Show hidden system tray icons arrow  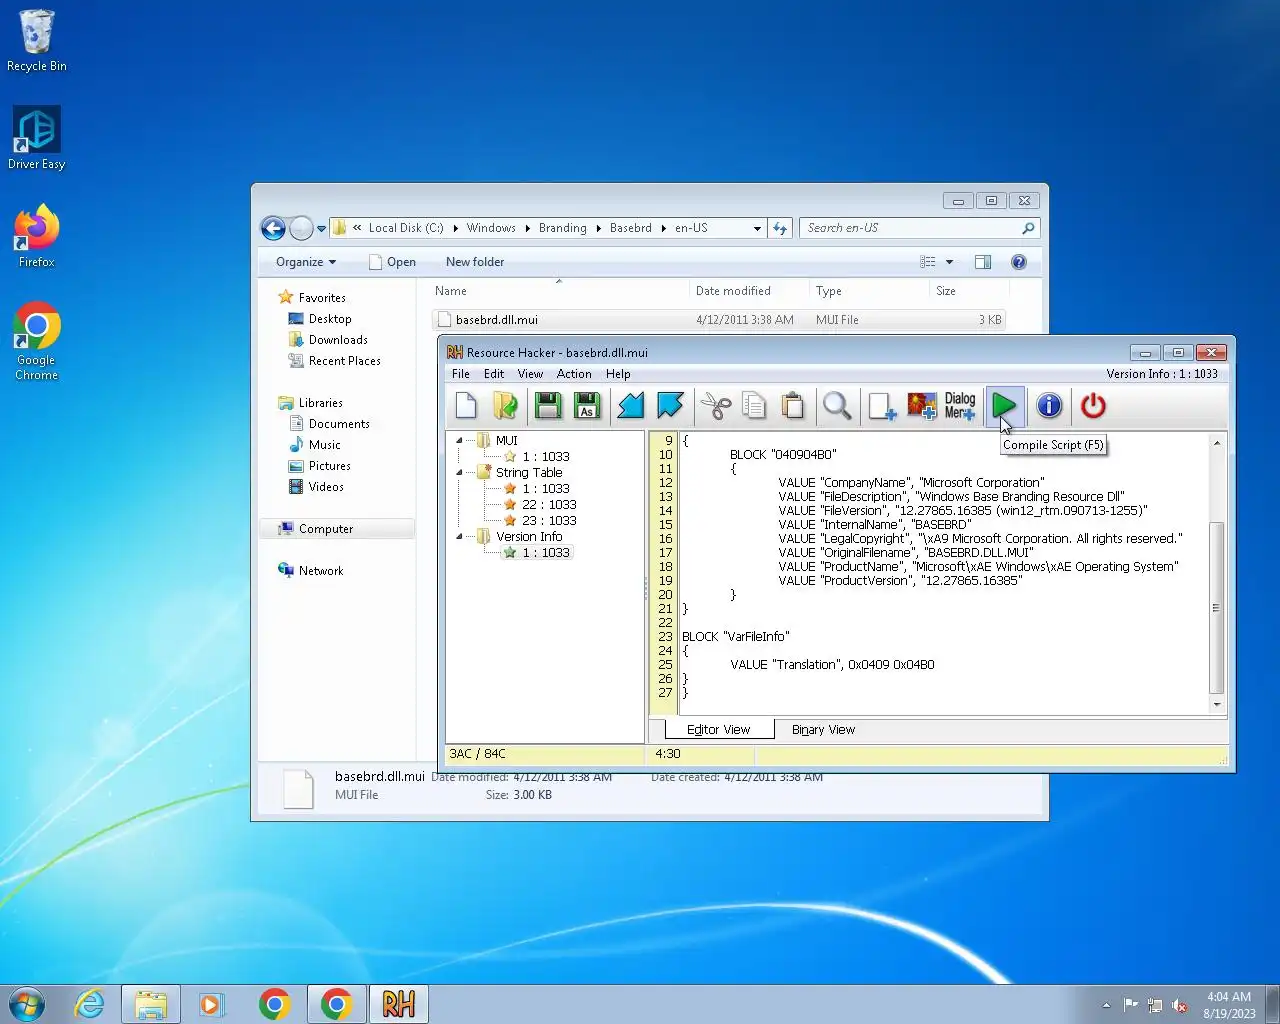coord(1106,1005)
